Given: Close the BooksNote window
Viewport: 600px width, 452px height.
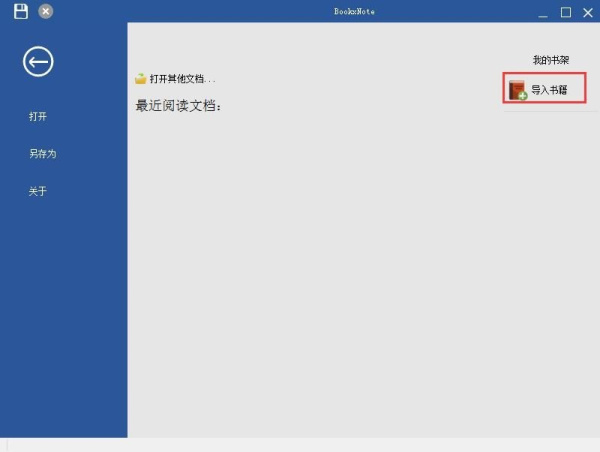Looking at the screenshot, I should pos(587,12).
